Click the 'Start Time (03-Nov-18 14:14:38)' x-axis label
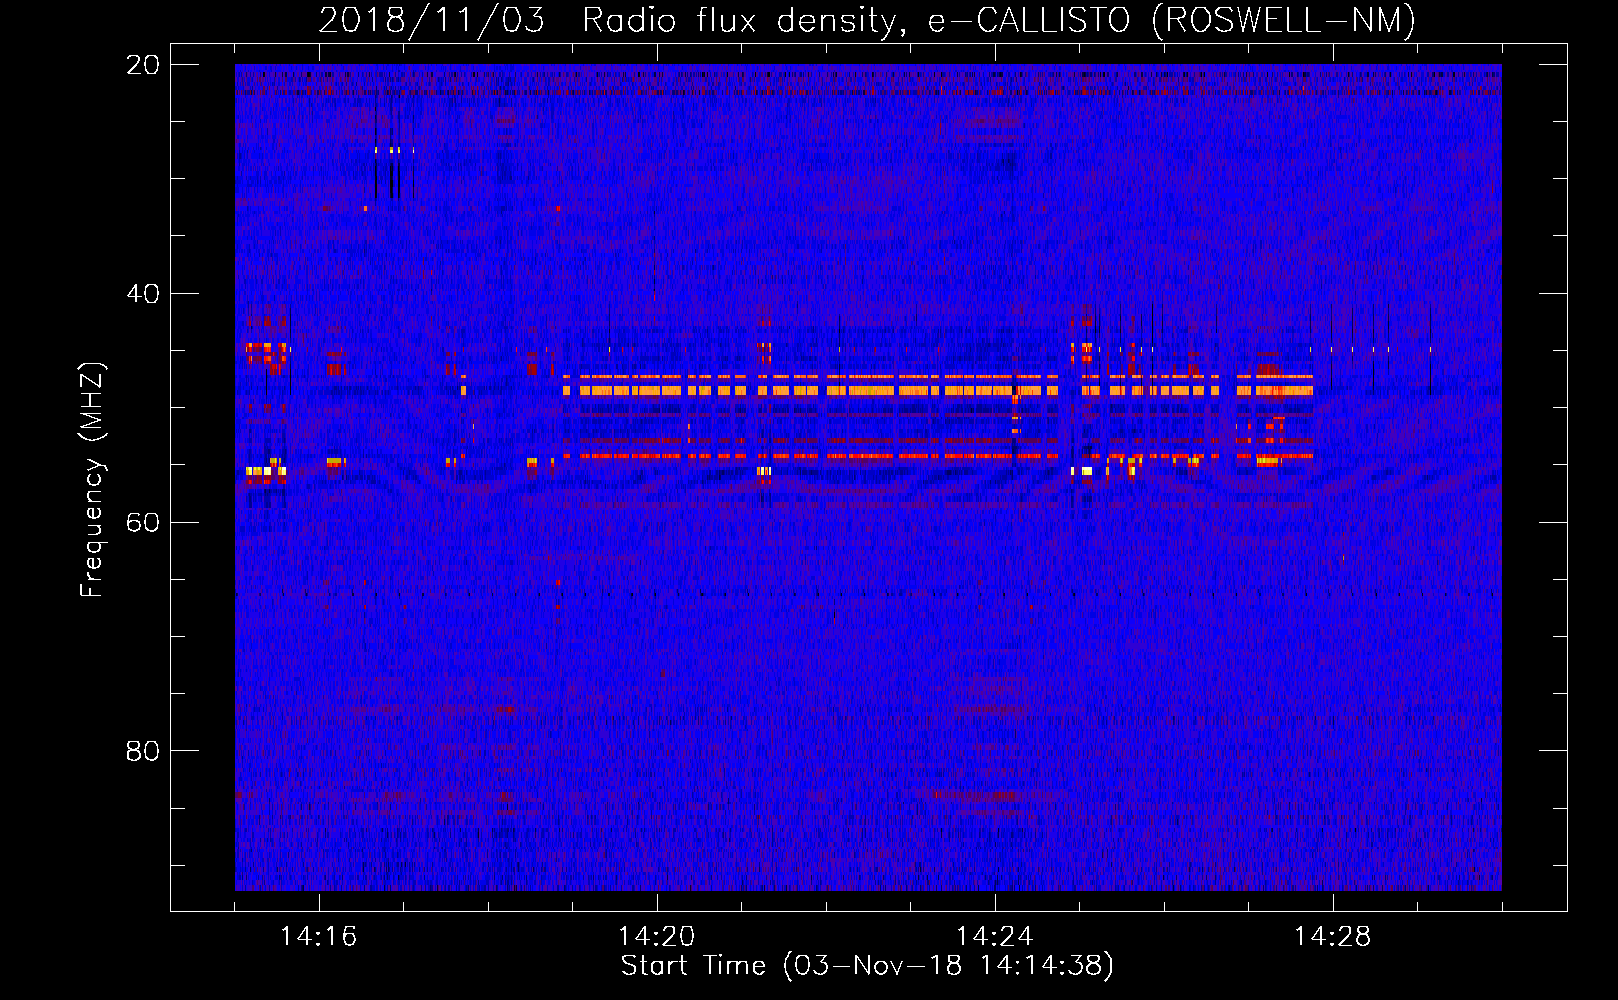This screenshot has height=1000, width=1618. [867, 966]
